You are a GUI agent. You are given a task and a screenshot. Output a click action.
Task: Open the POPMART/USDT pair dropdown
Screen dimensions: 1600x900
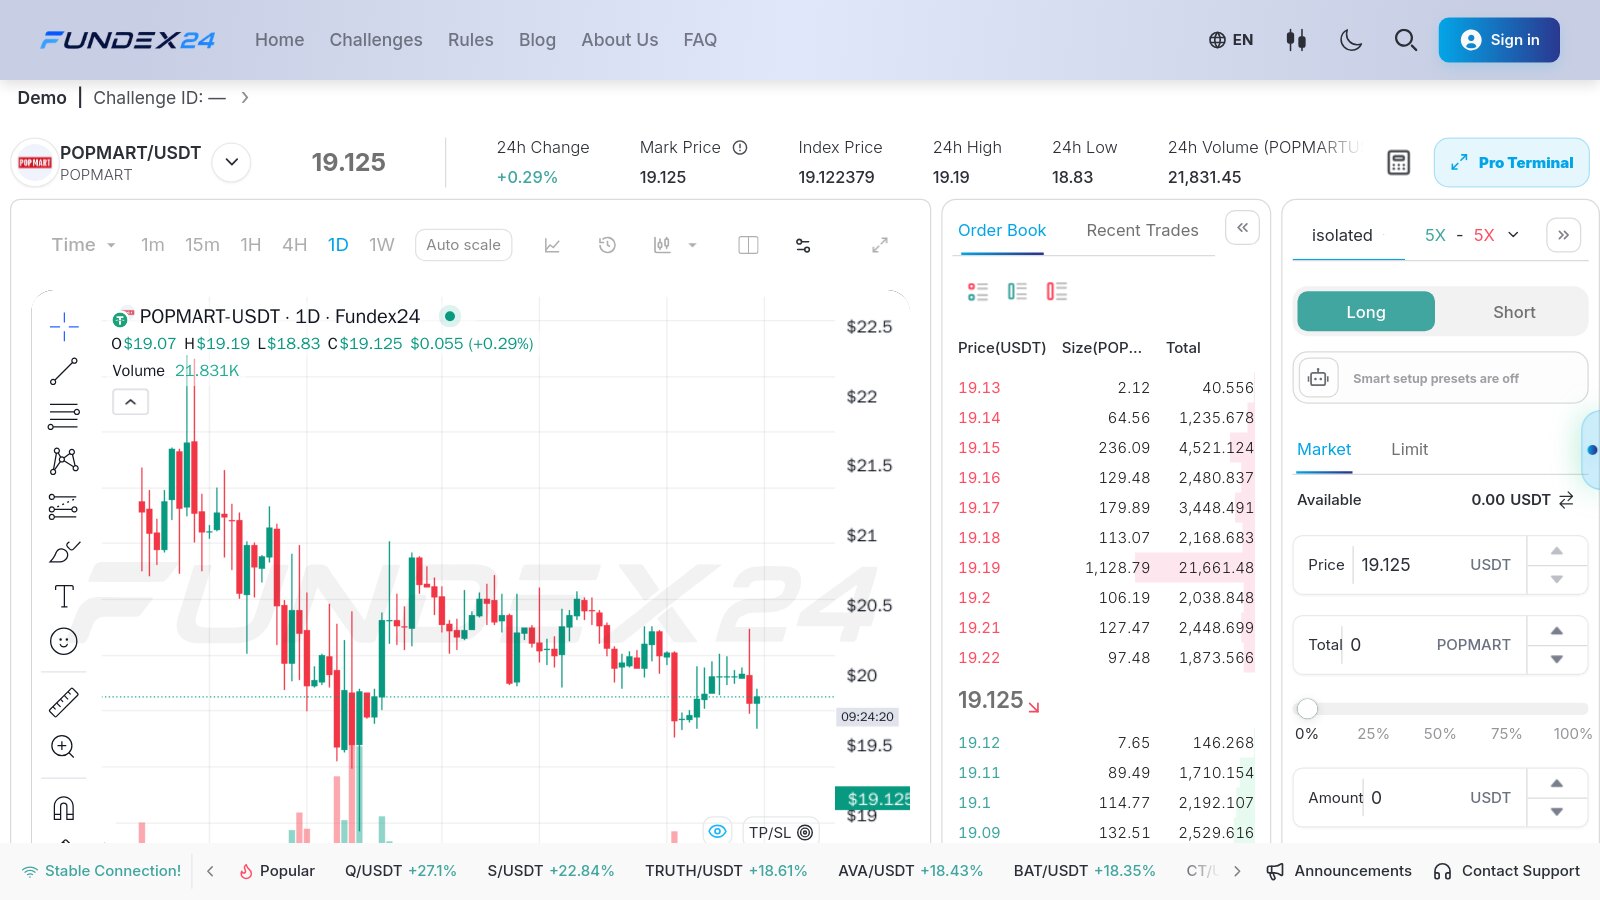click(x=232, y=162)
